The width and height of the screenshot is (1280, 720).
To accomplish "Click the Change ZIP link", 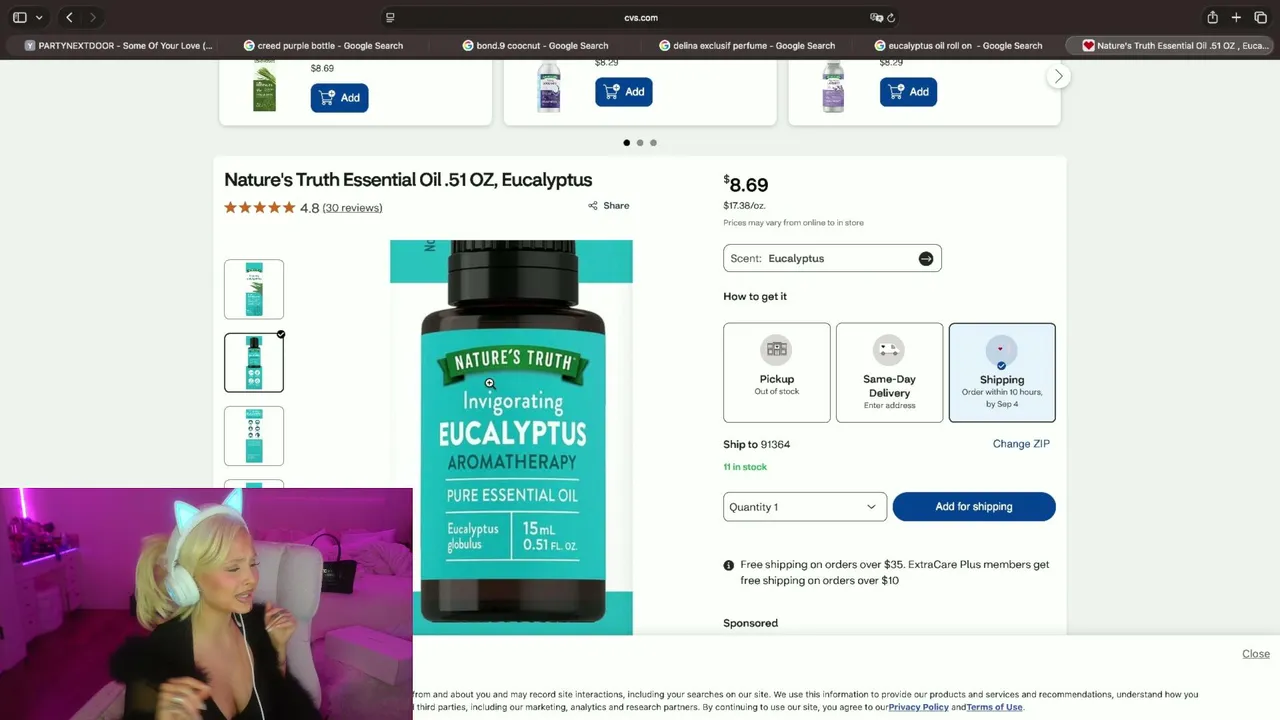I will 1021,444.
